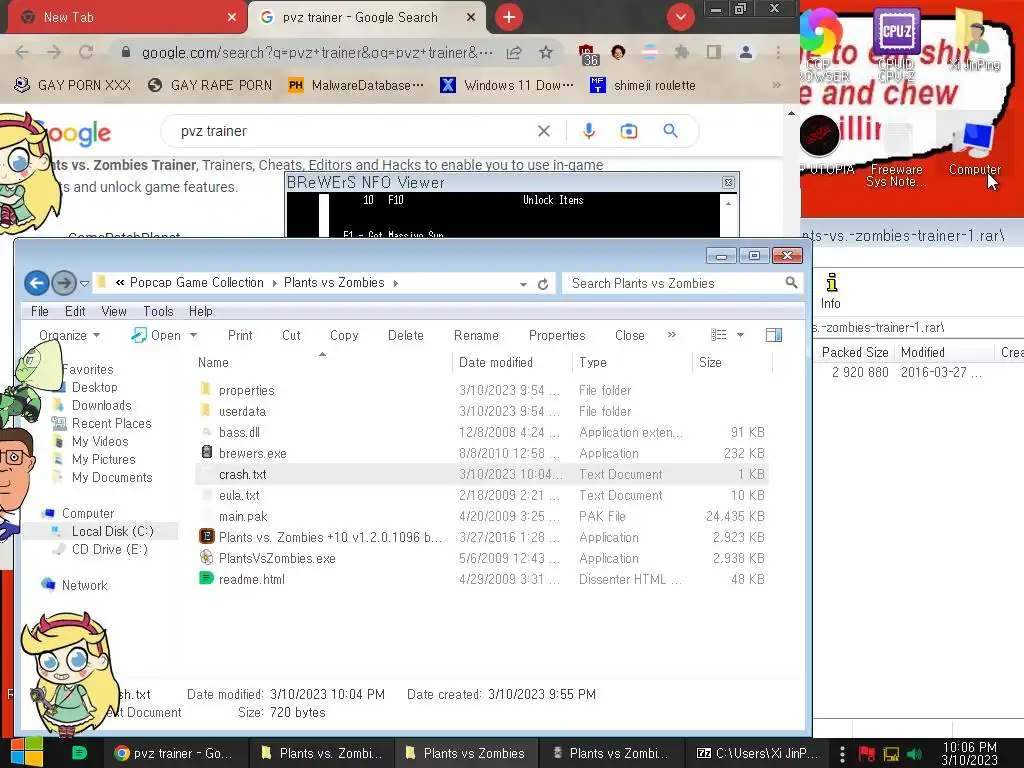Open the Organize dropdown
Viewport: 1024px width, 768px height.
coord(69,335)
